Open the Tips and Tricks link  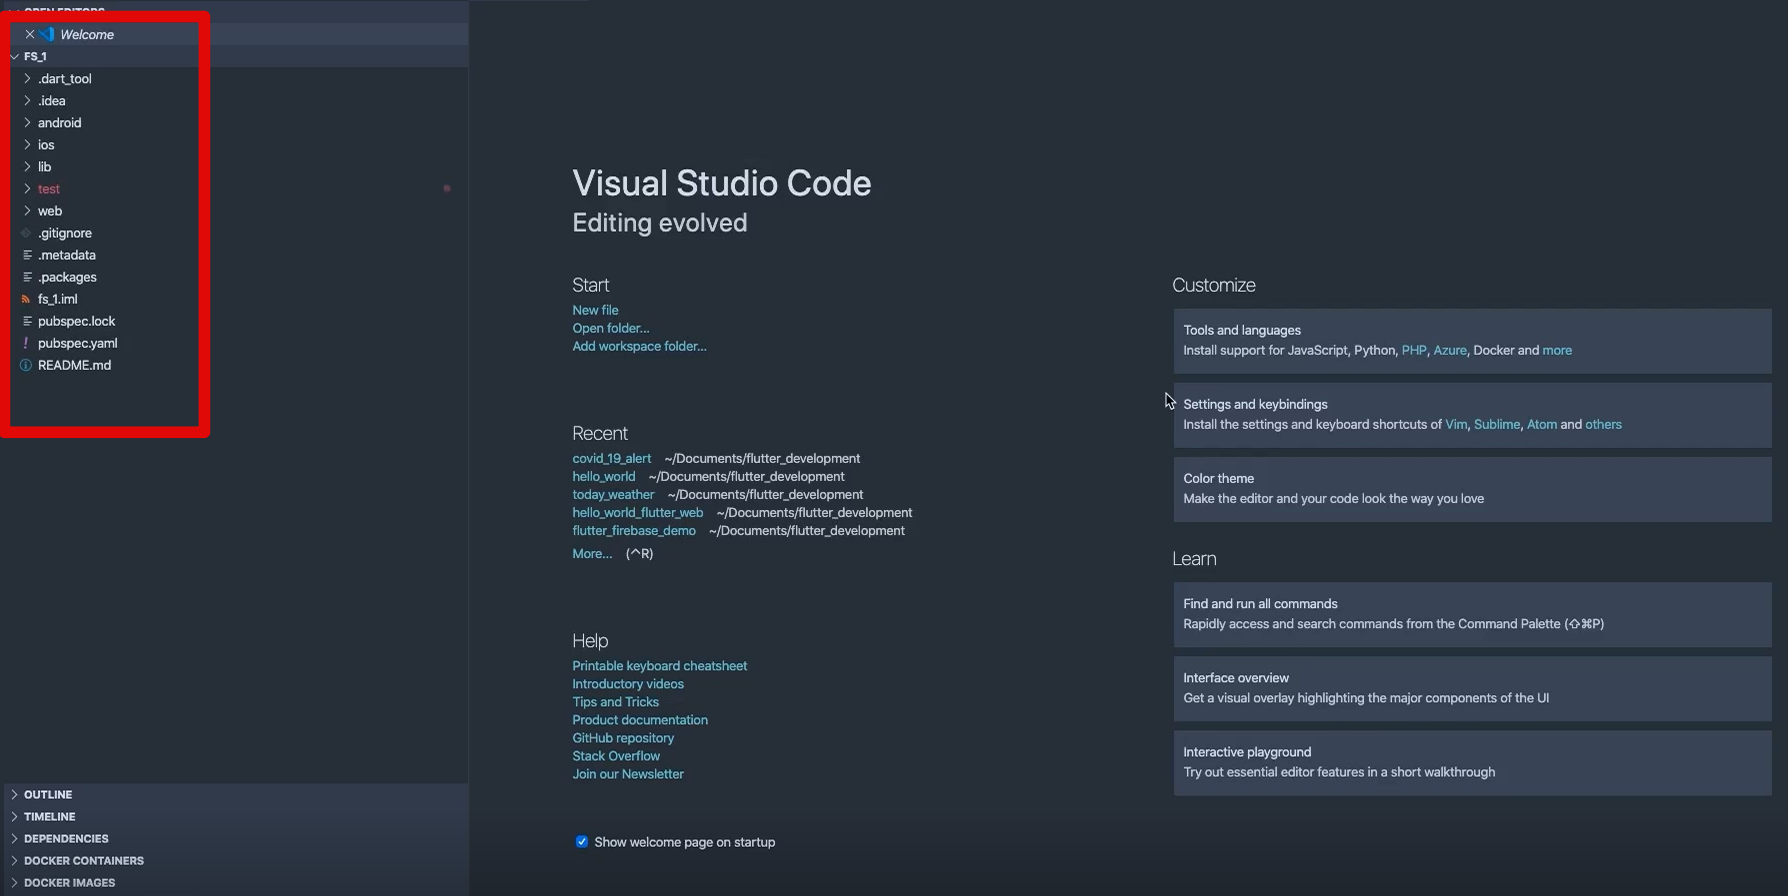pos(615,702)
